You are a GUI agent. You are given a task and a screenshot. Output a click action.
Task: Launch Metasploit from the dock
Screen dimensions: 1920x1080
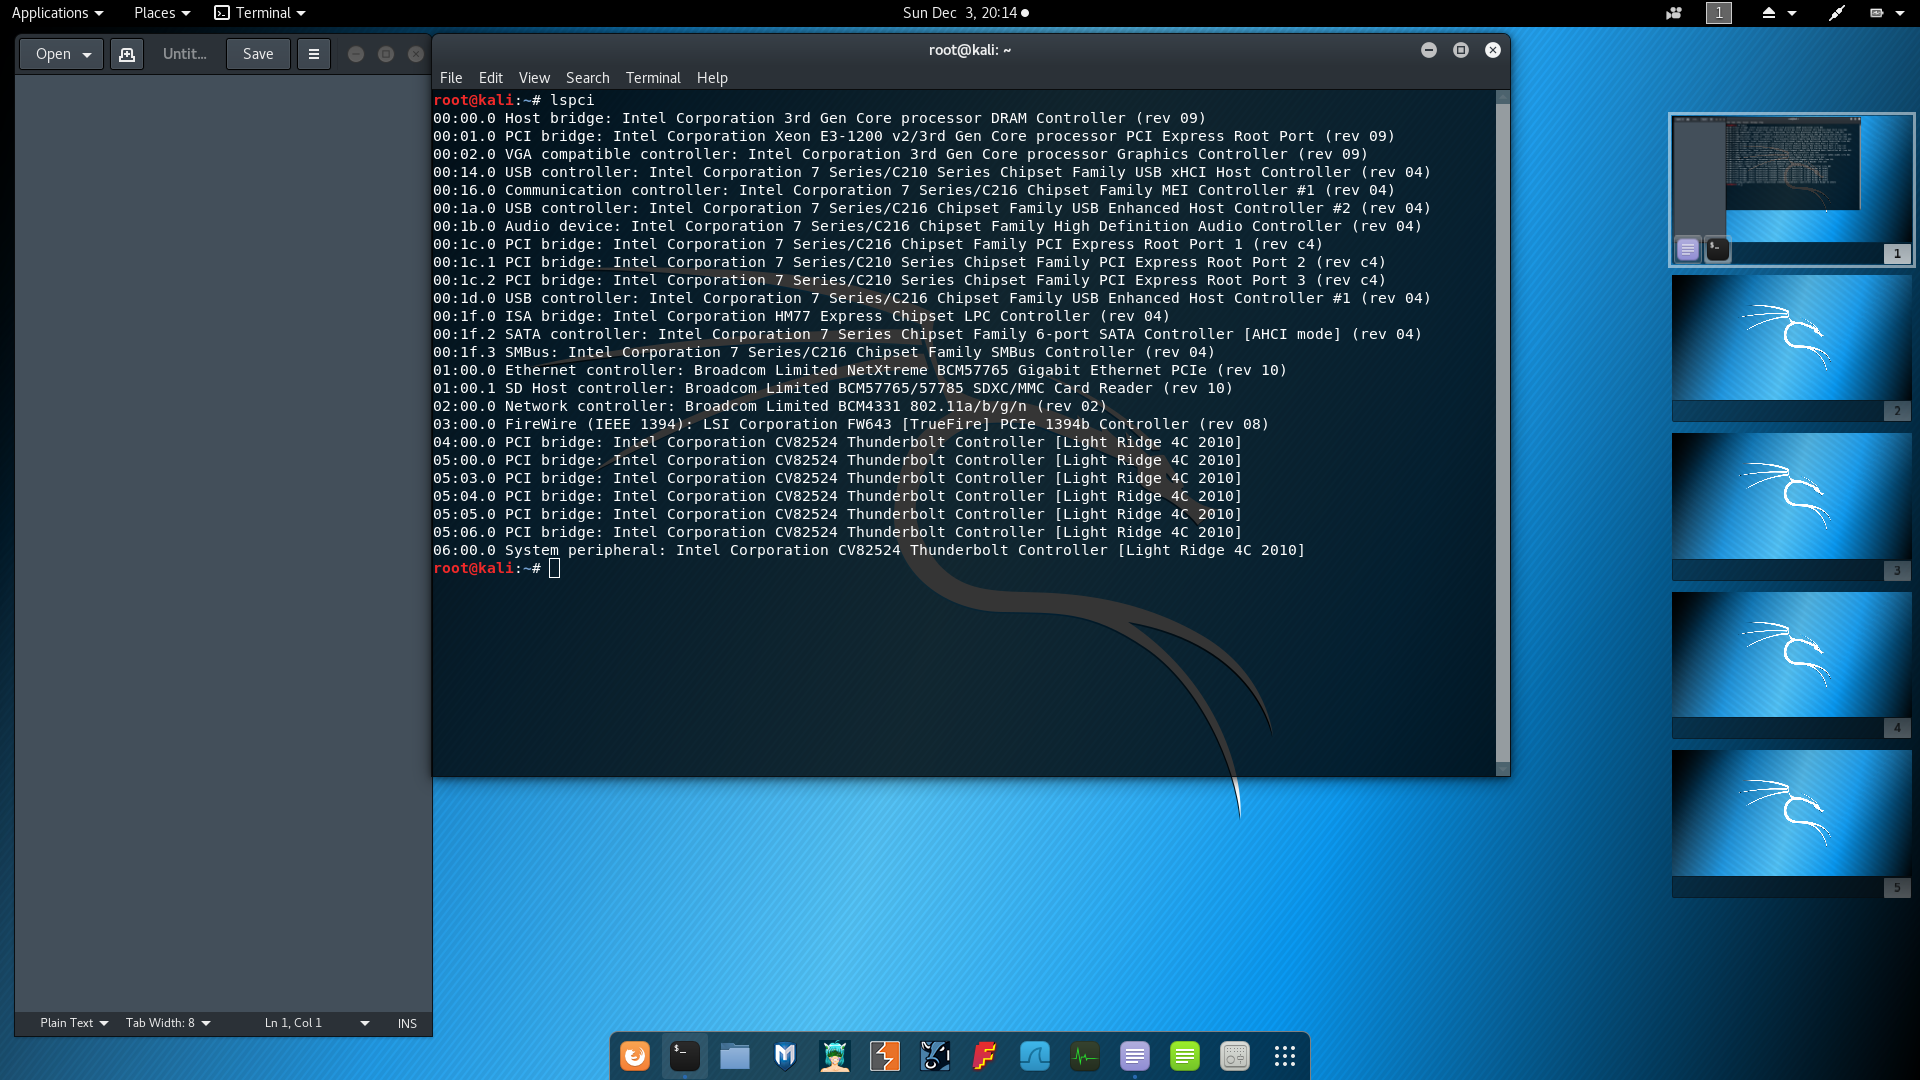click(785, 1056)
